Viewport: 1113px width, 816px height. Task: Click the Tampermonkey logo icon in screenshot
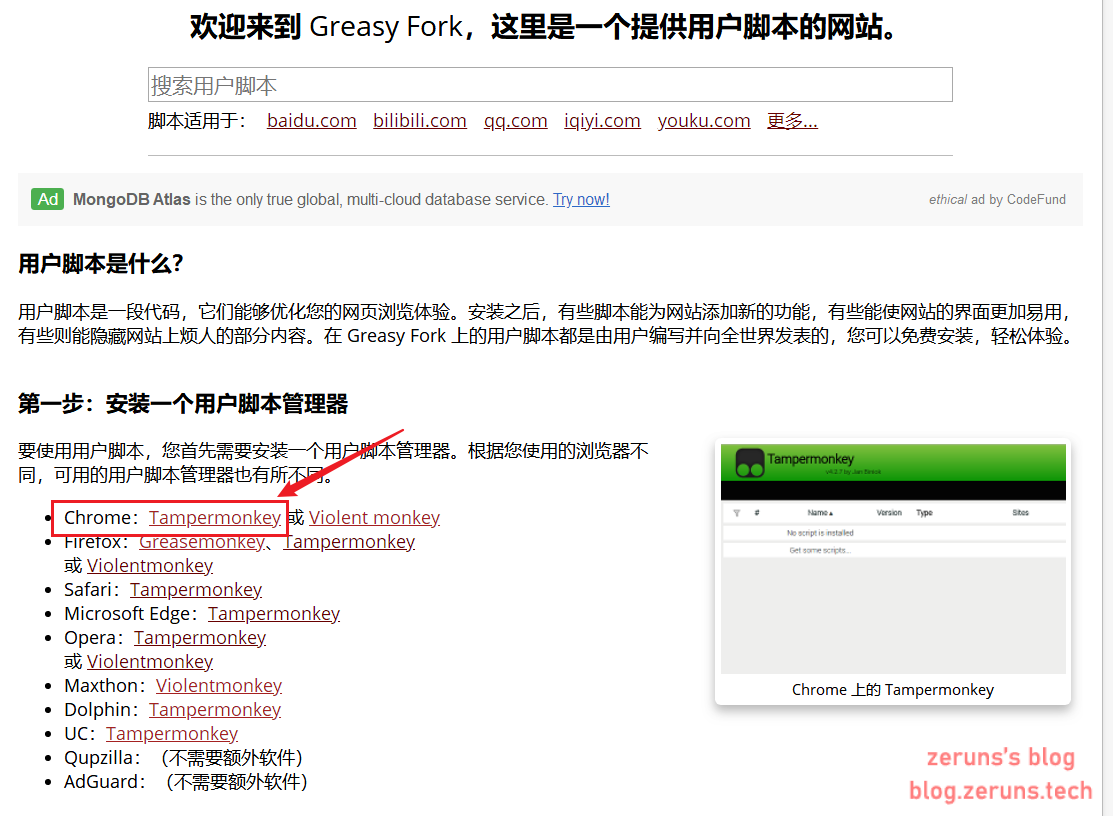point(750,463)
